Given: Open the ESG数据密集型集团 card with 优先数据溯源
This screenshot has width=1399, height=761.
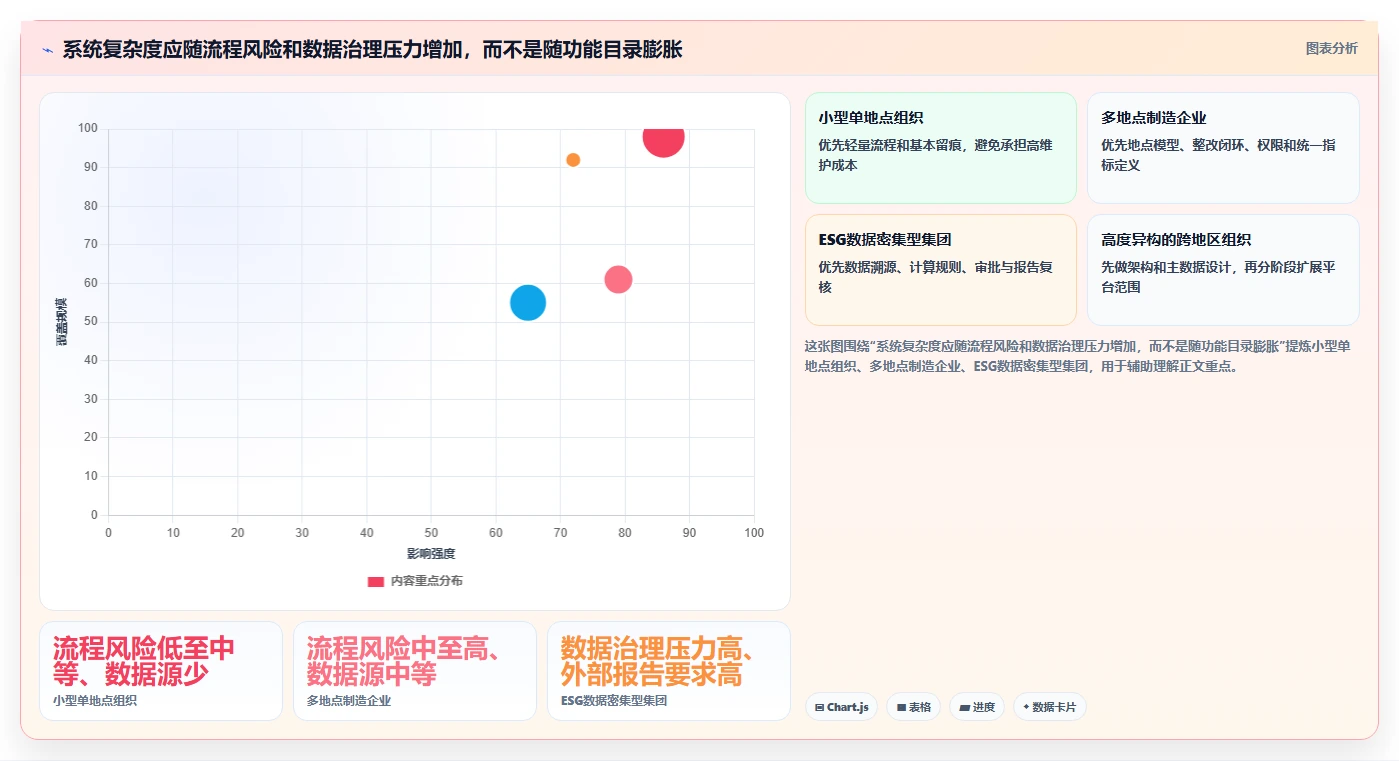Looking at the screenshot, I should pyautogui.click(x=940, y=270).
